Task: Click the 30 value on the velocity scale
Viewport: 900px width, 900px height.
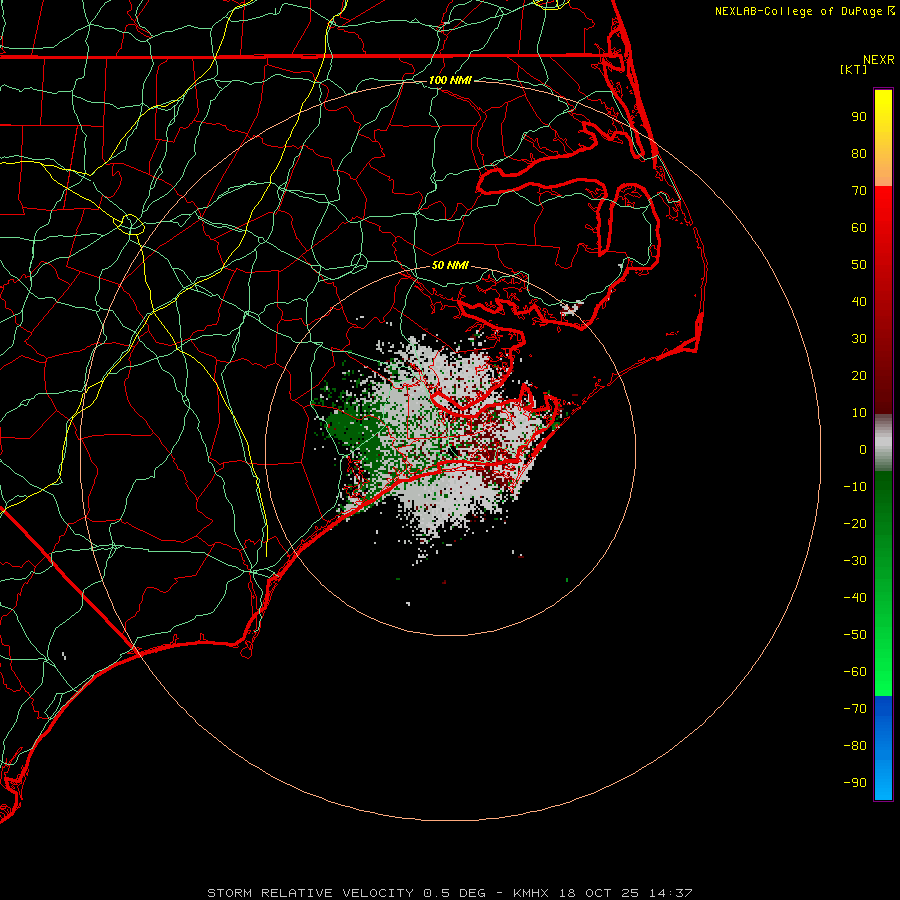Action: [859, 339]
